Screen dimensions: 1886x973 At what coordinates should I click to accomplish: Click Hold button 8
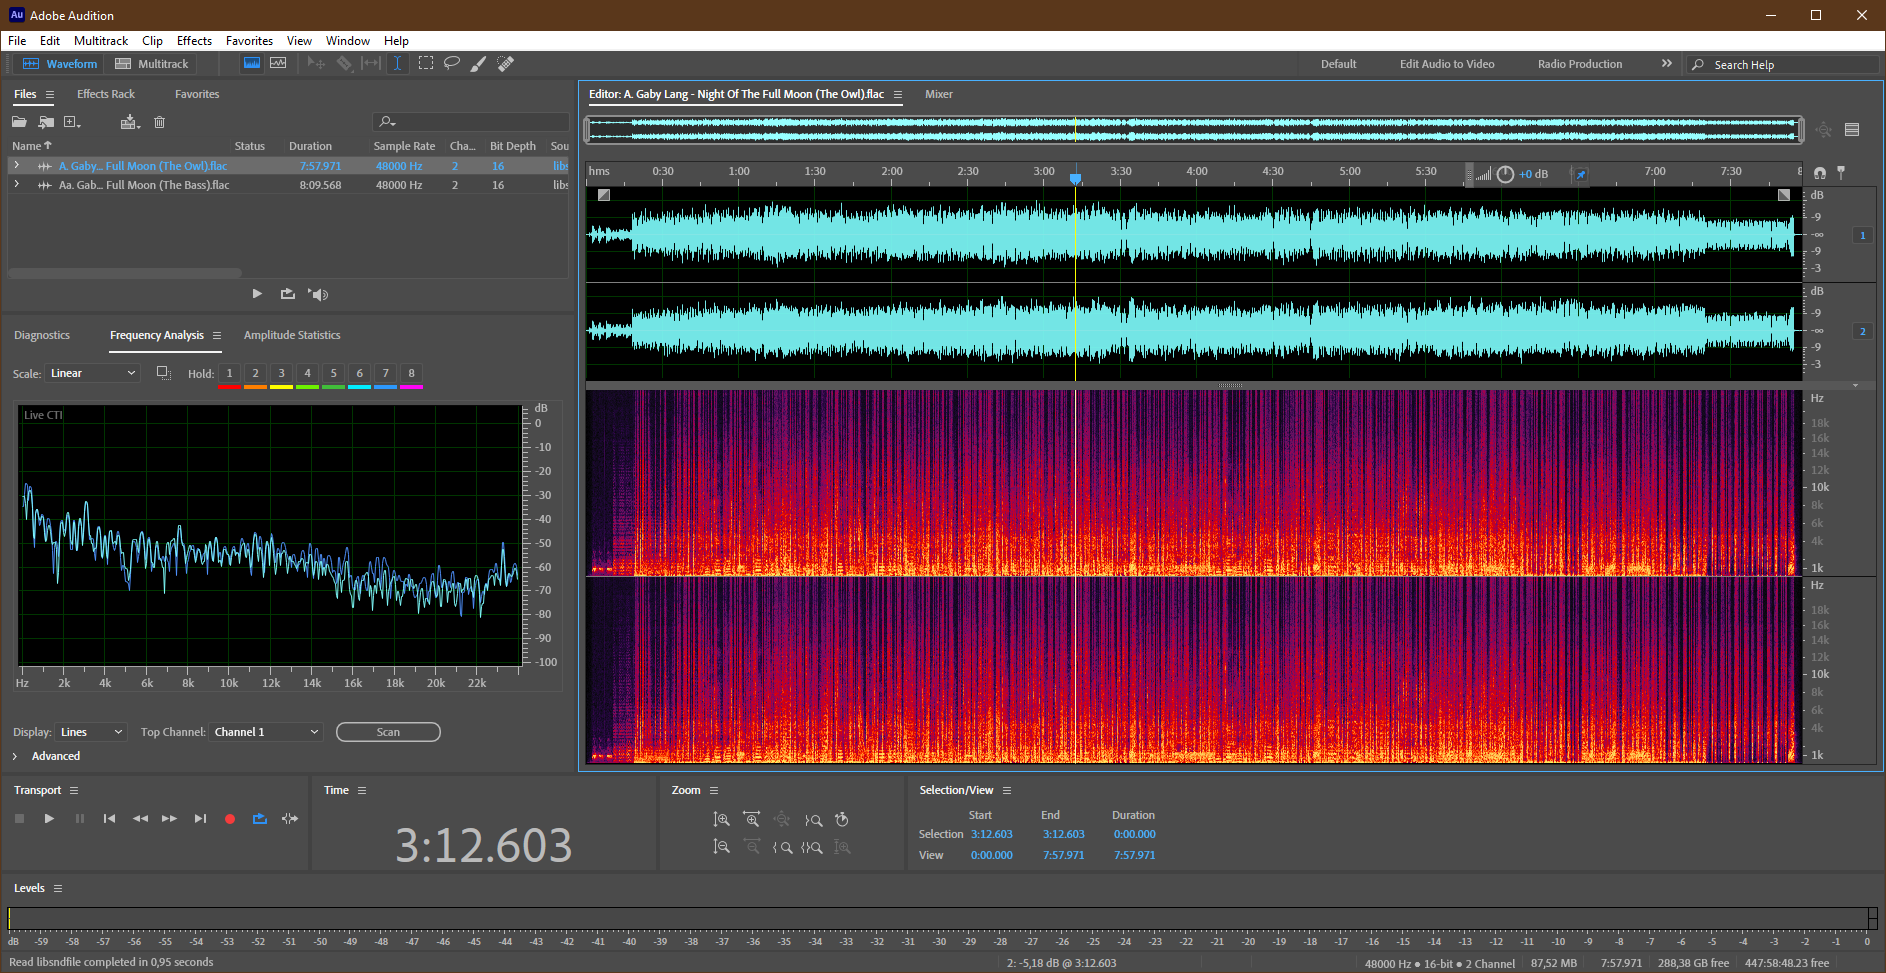[411, 374]
